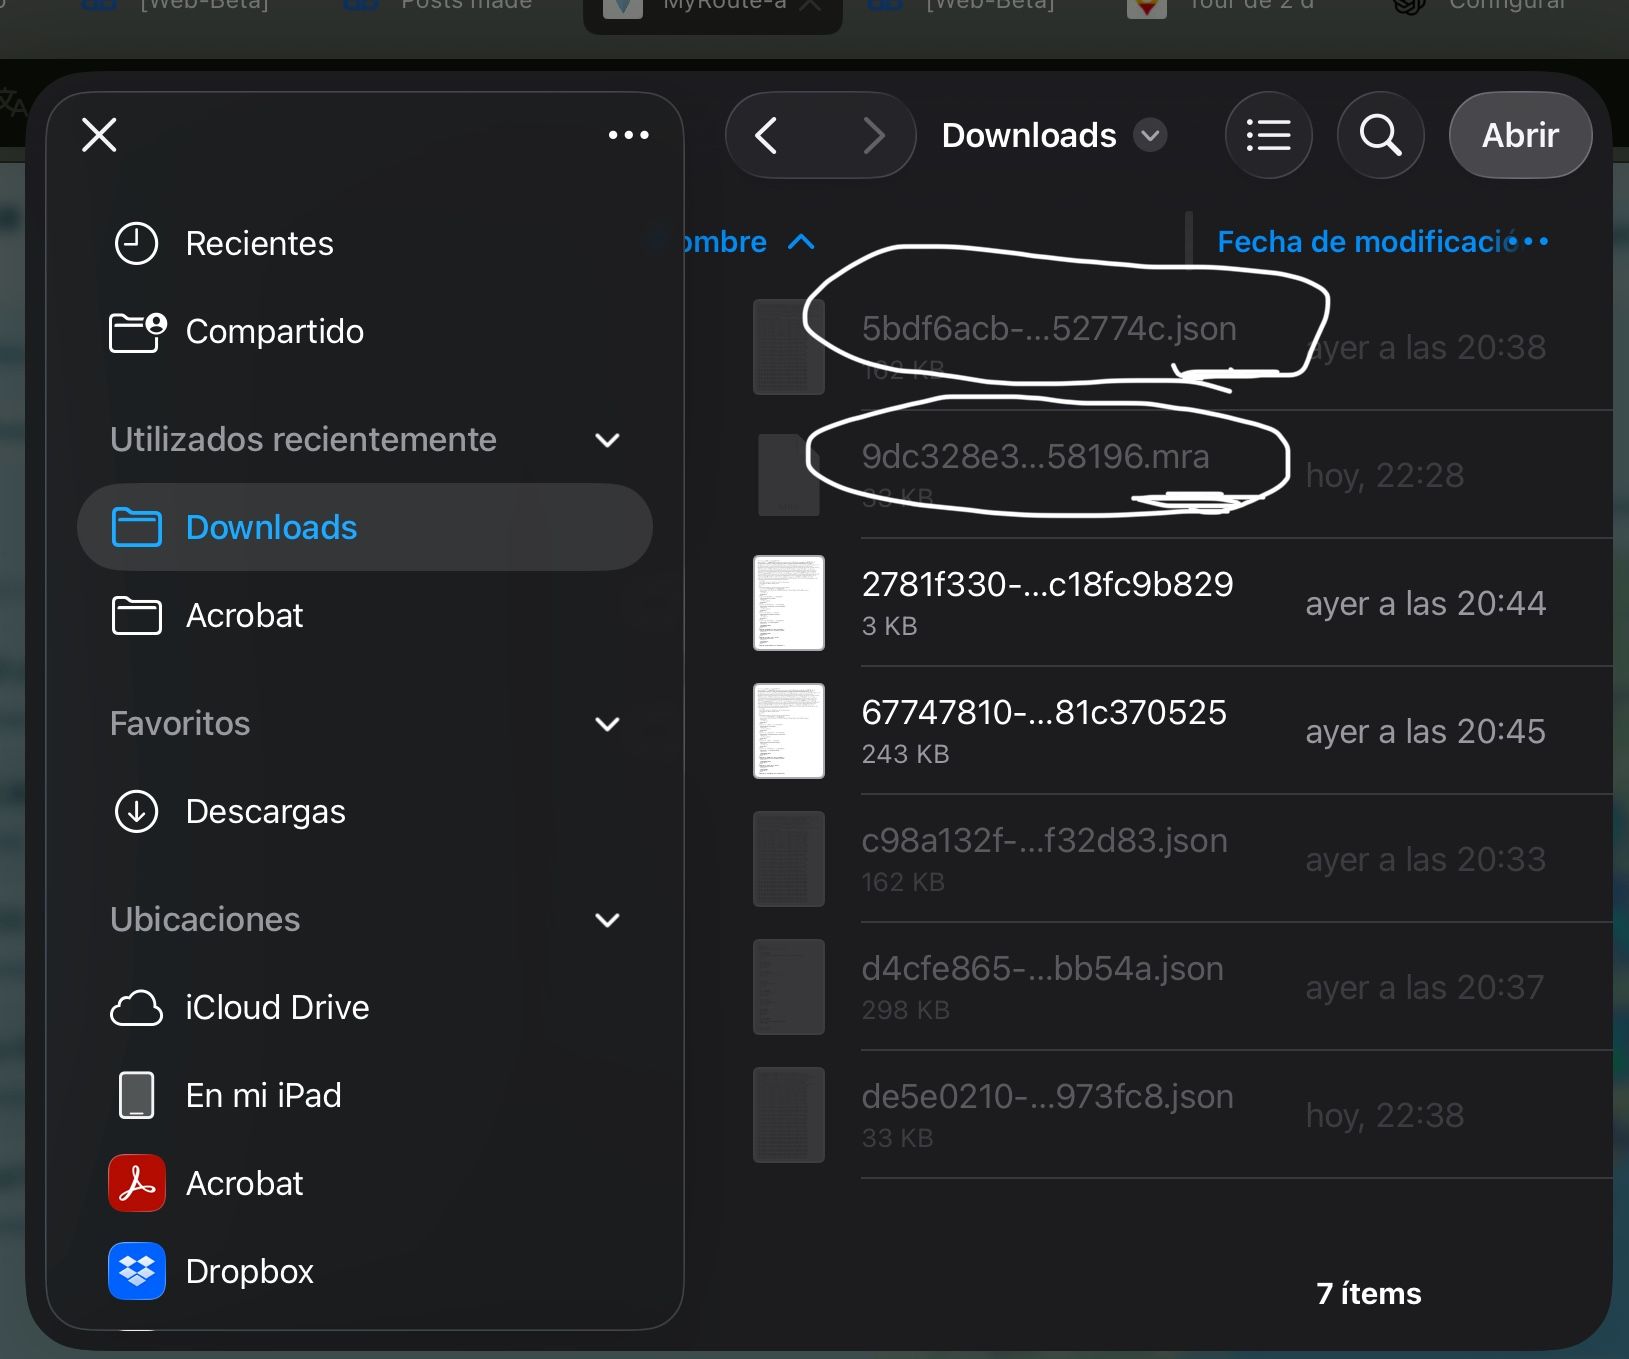Switch to the Tour de browser tab
Screen dimensions: 1629x1359
pos(1222,8)
